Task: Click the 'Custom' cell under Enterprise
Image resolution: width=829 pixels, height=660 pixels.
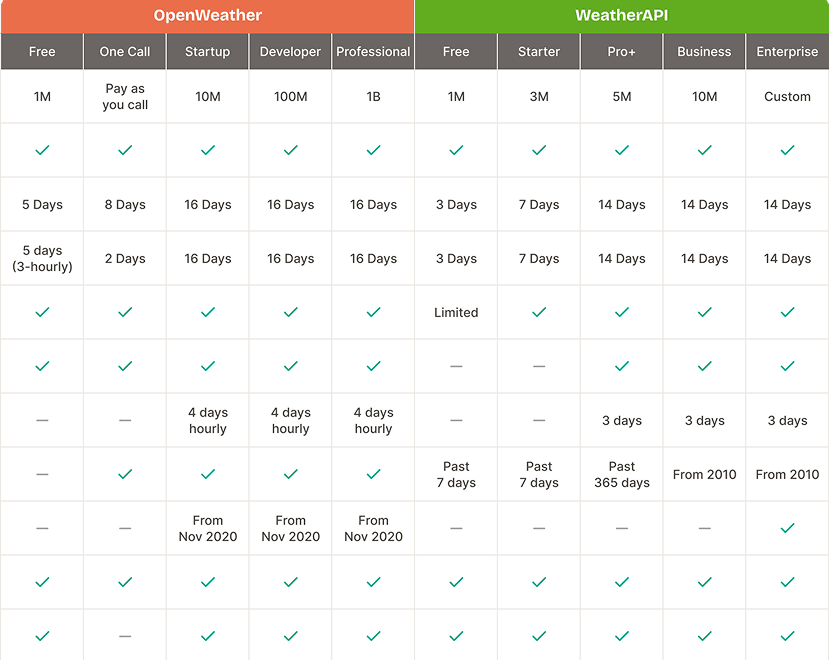Action: click(x=787, y=97)
